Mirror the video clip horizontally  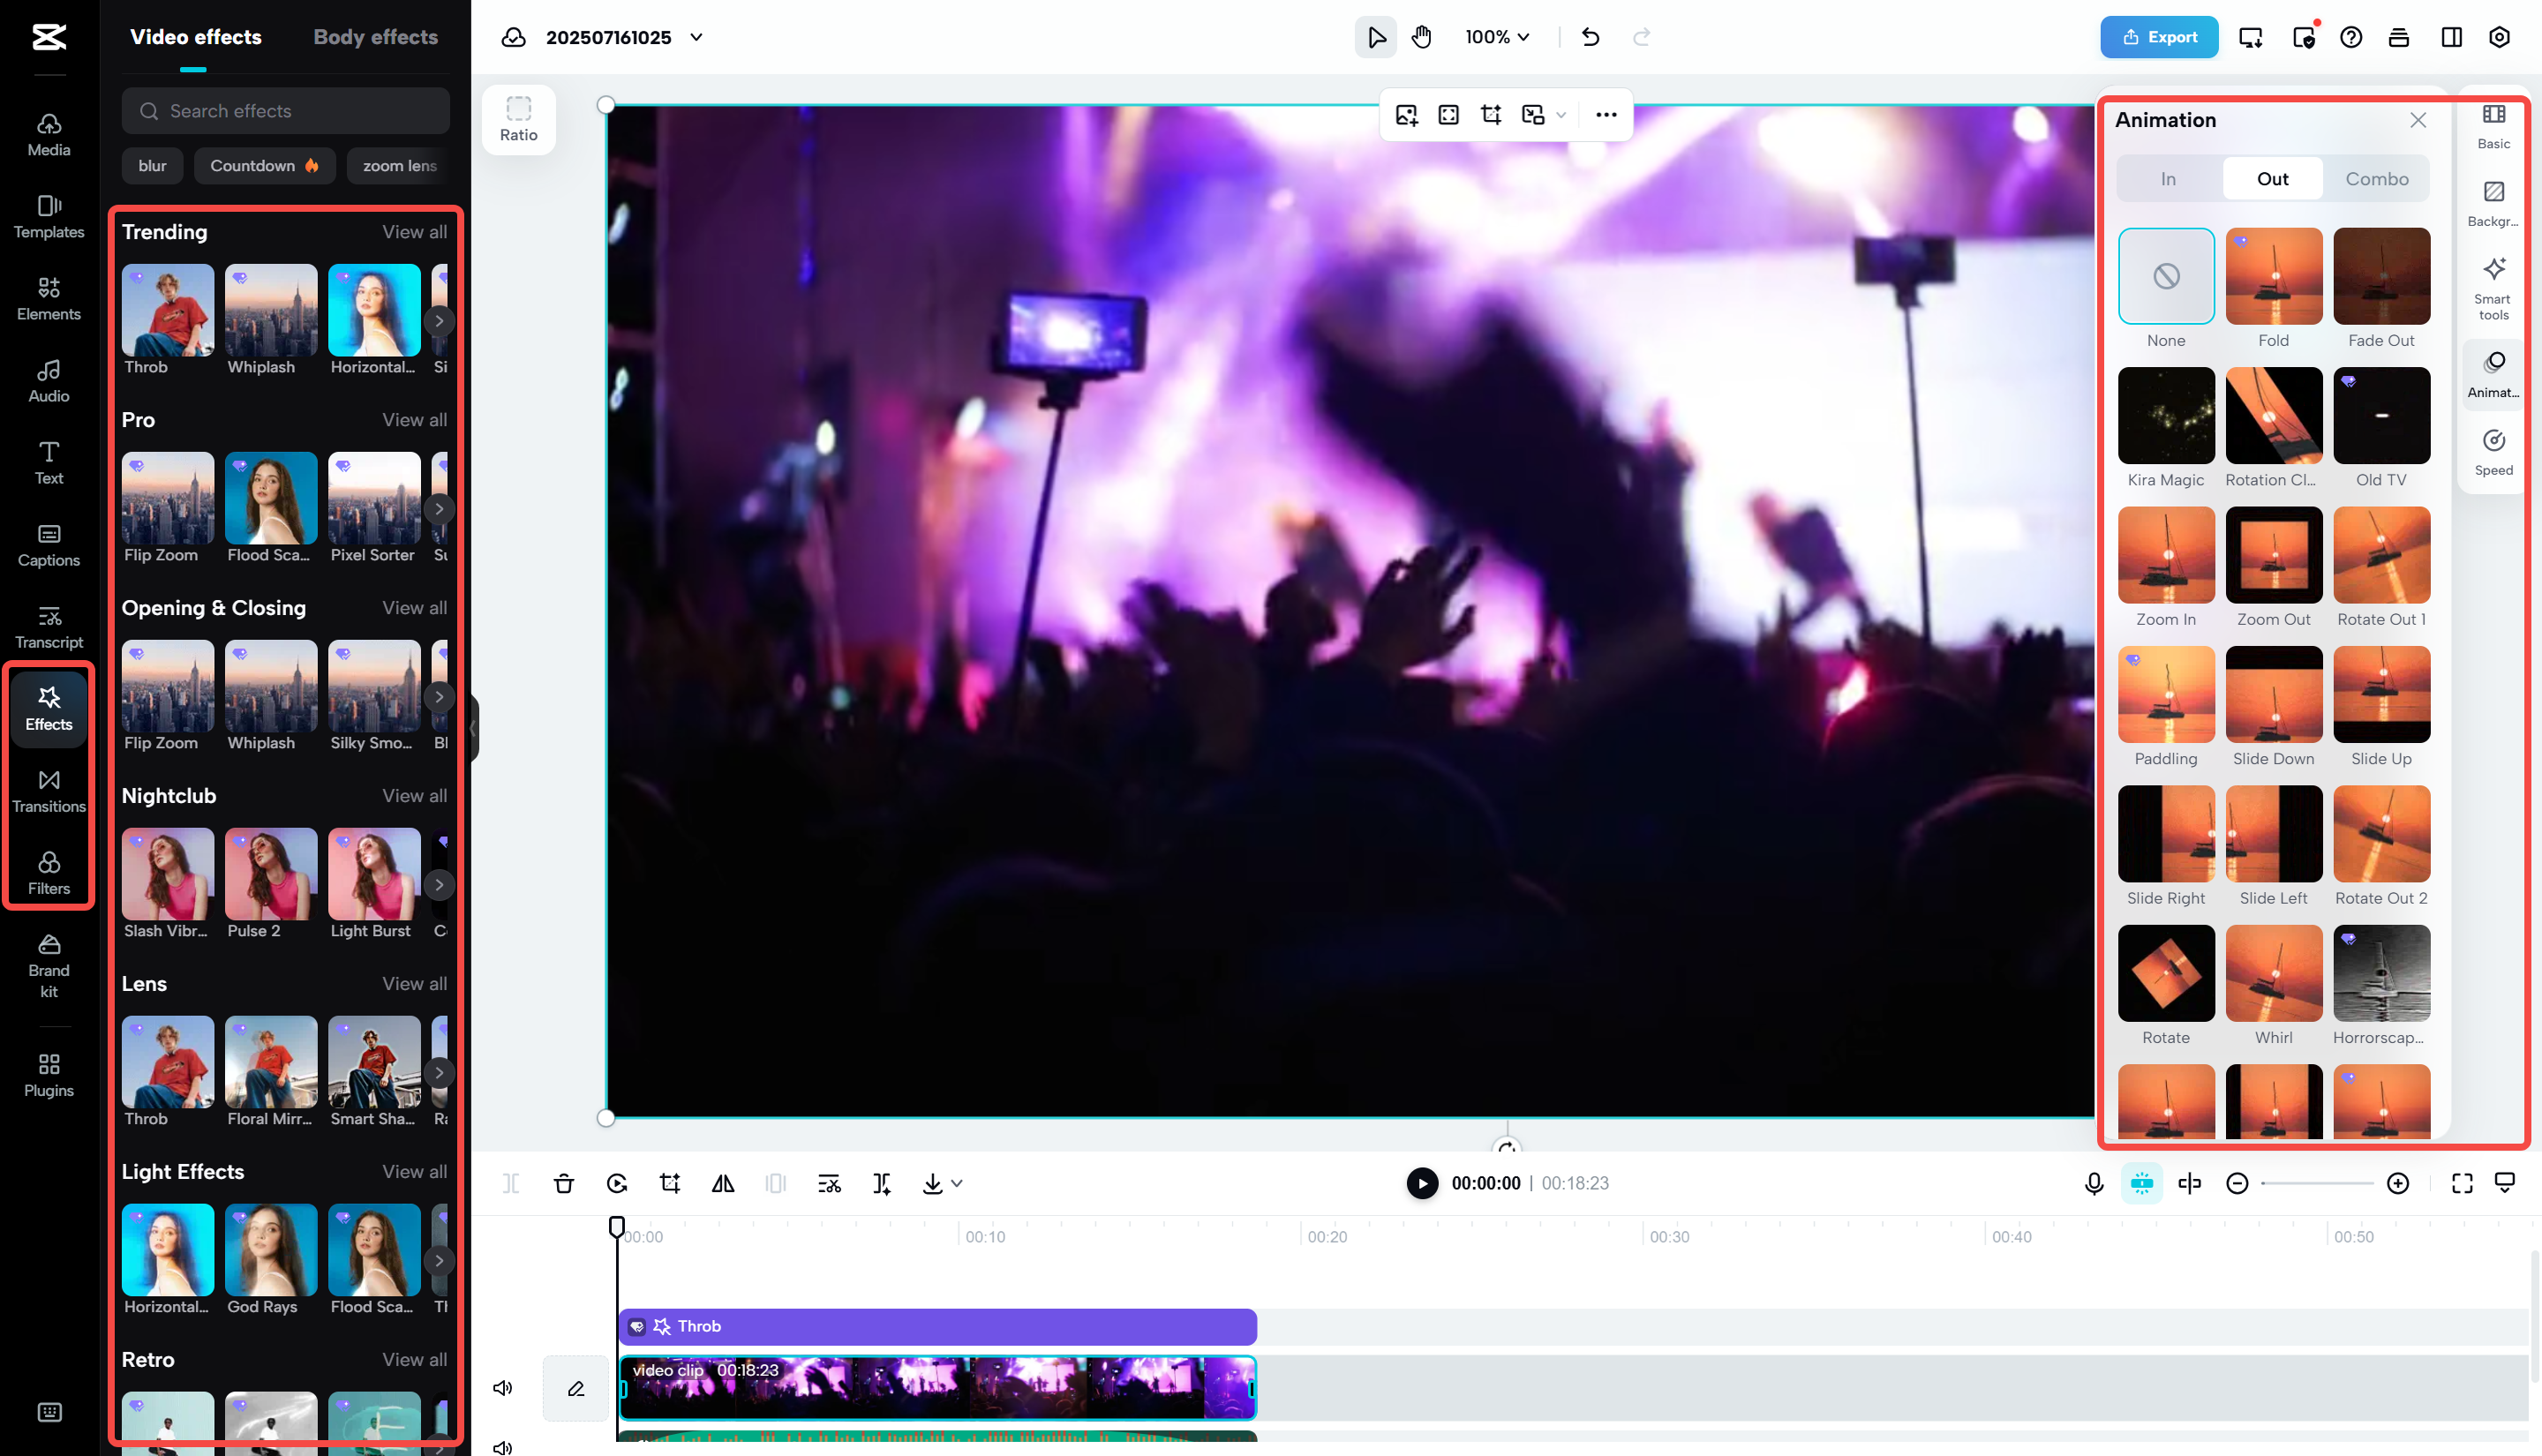(722, 1183)
